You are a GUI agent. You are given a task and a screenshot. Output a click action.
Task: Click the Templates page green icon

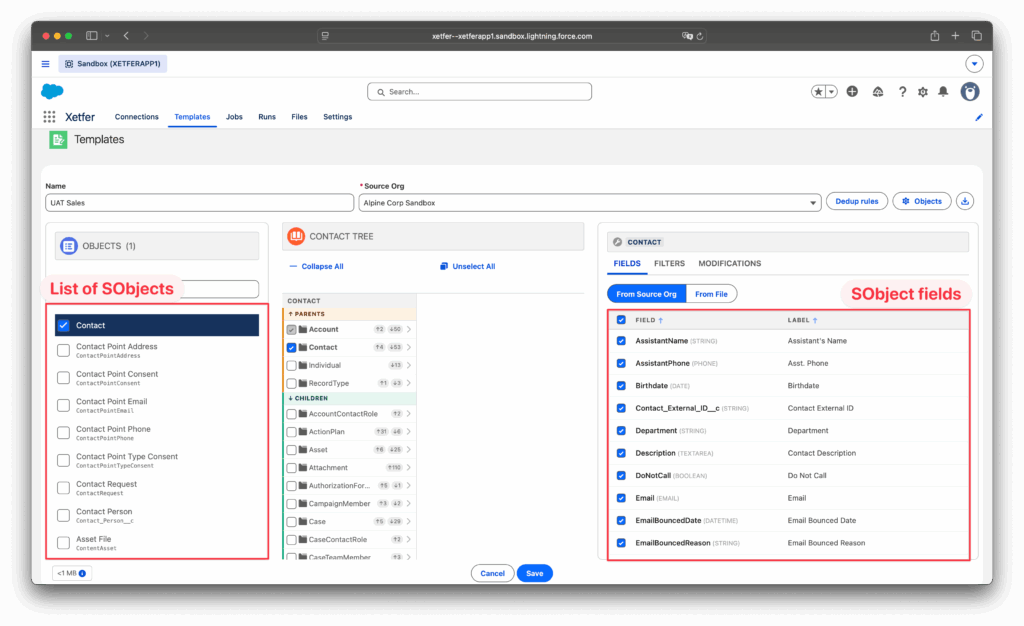click(58, 140)
